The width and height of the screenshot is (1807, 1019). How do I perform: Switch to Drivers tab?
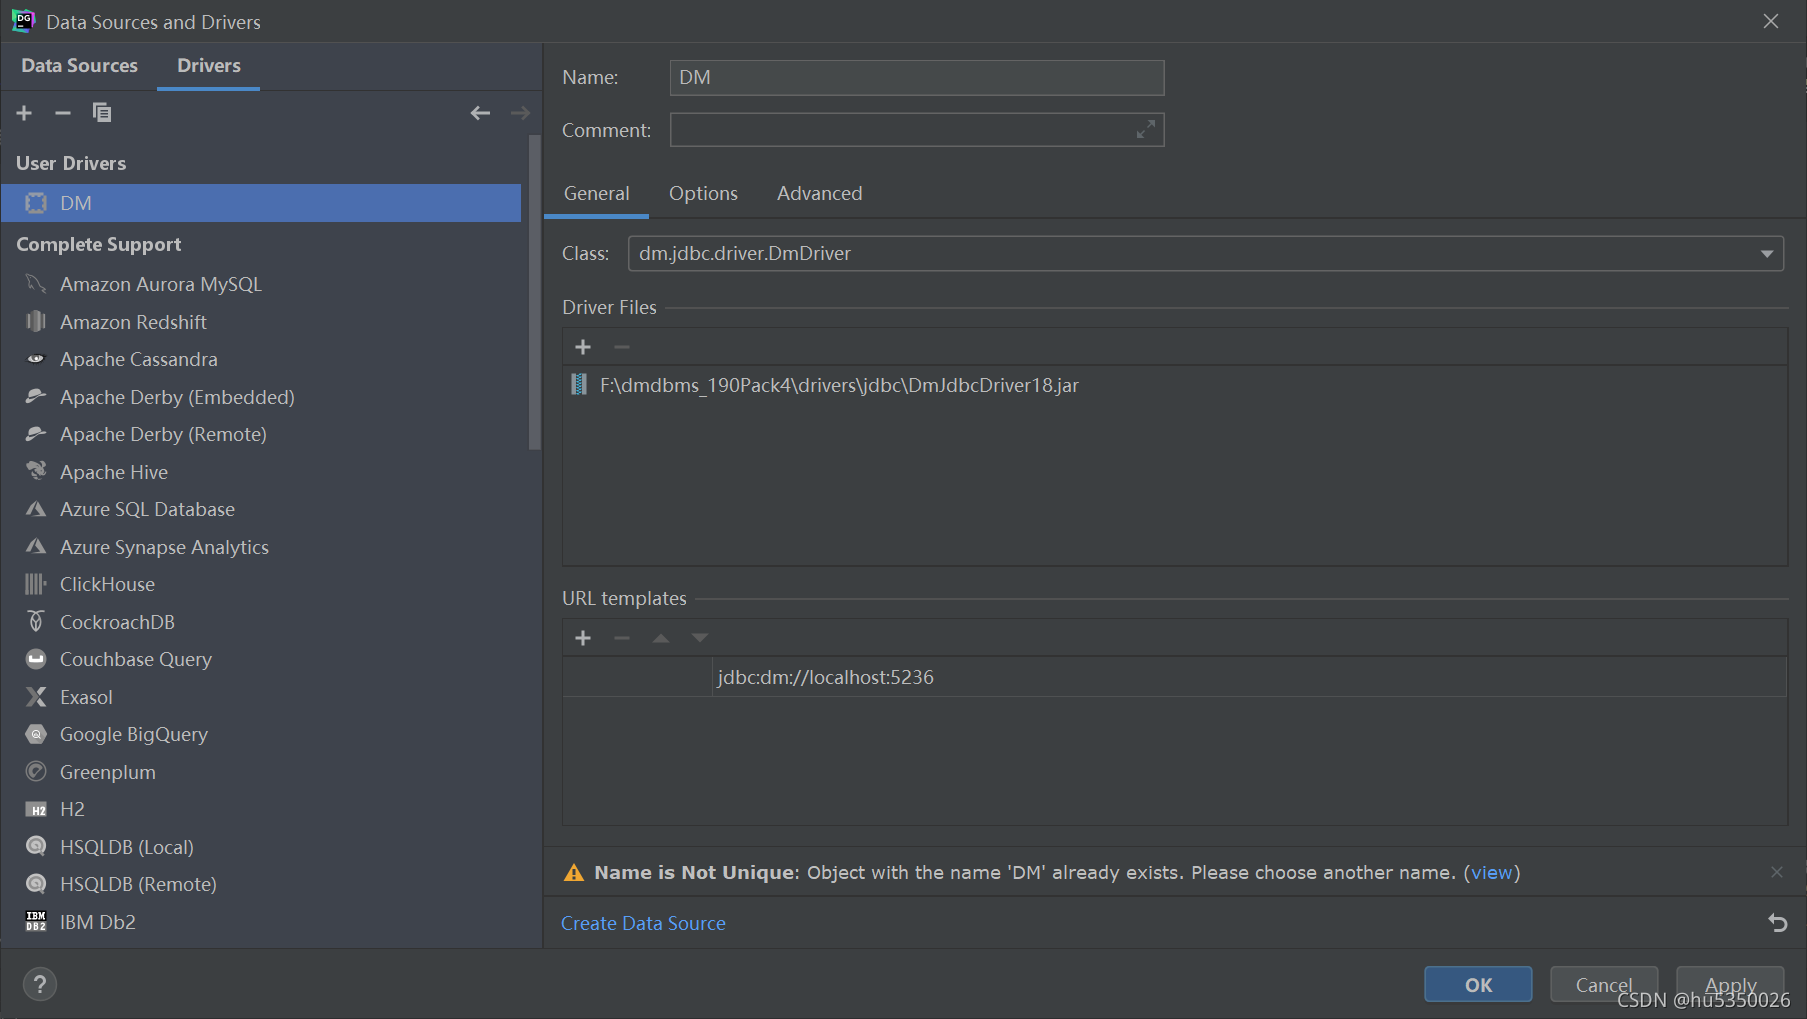click(x=208, y=66)
